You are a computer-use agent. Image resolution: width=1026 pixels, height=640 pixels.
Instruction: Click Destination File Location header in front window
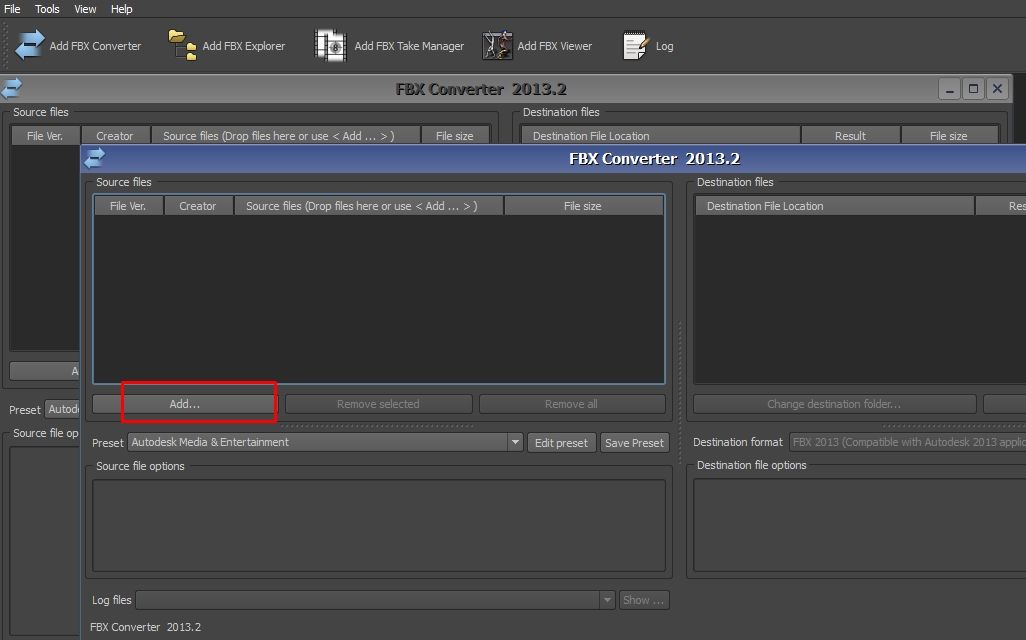click(834, 205)
